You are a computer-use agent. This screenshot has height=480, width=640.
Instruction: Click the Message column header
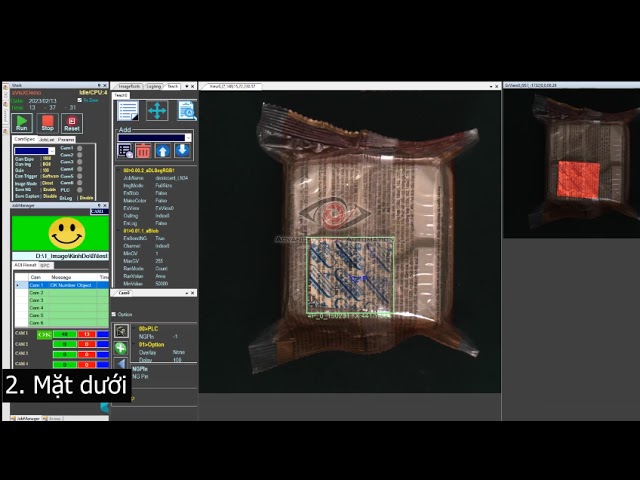[x=73, y=277]
